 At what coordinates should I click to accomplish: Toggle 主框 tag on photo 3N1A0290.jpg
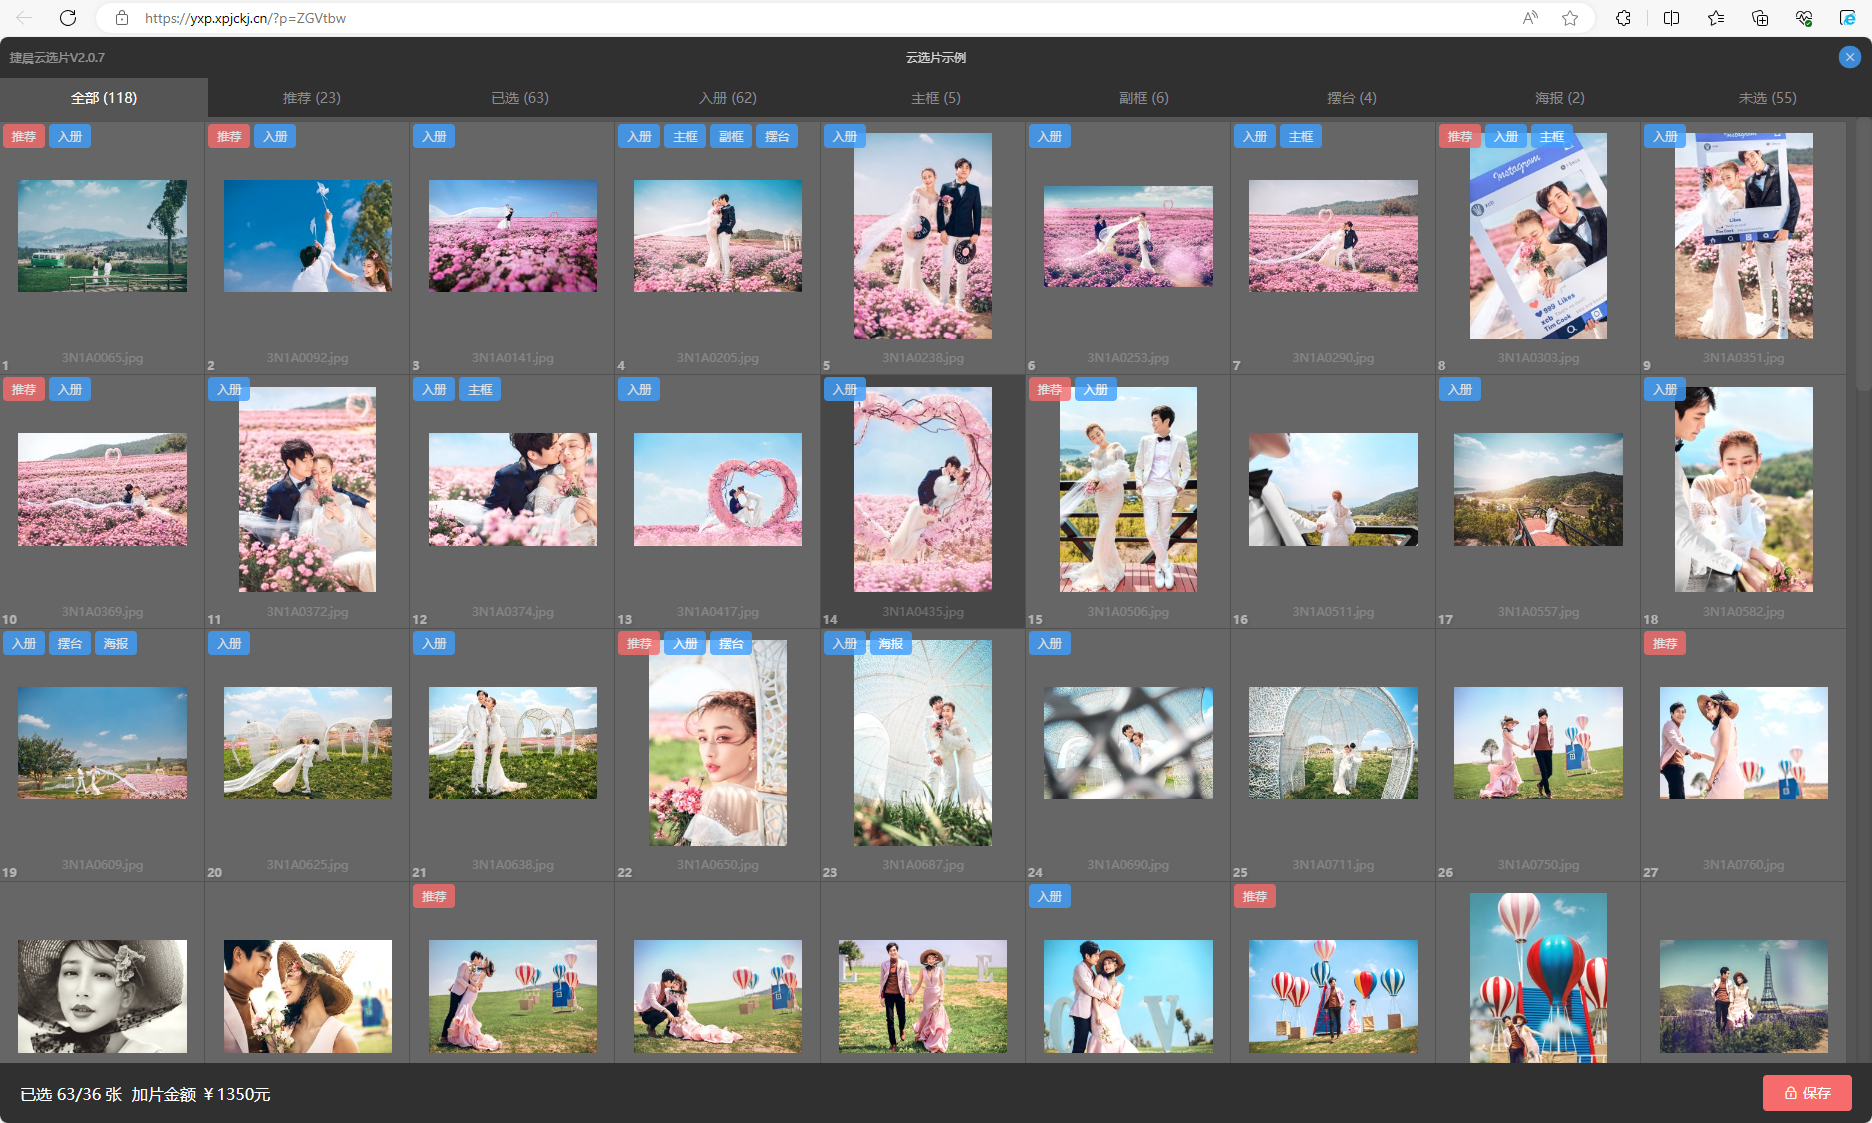tap(1301, 137)
